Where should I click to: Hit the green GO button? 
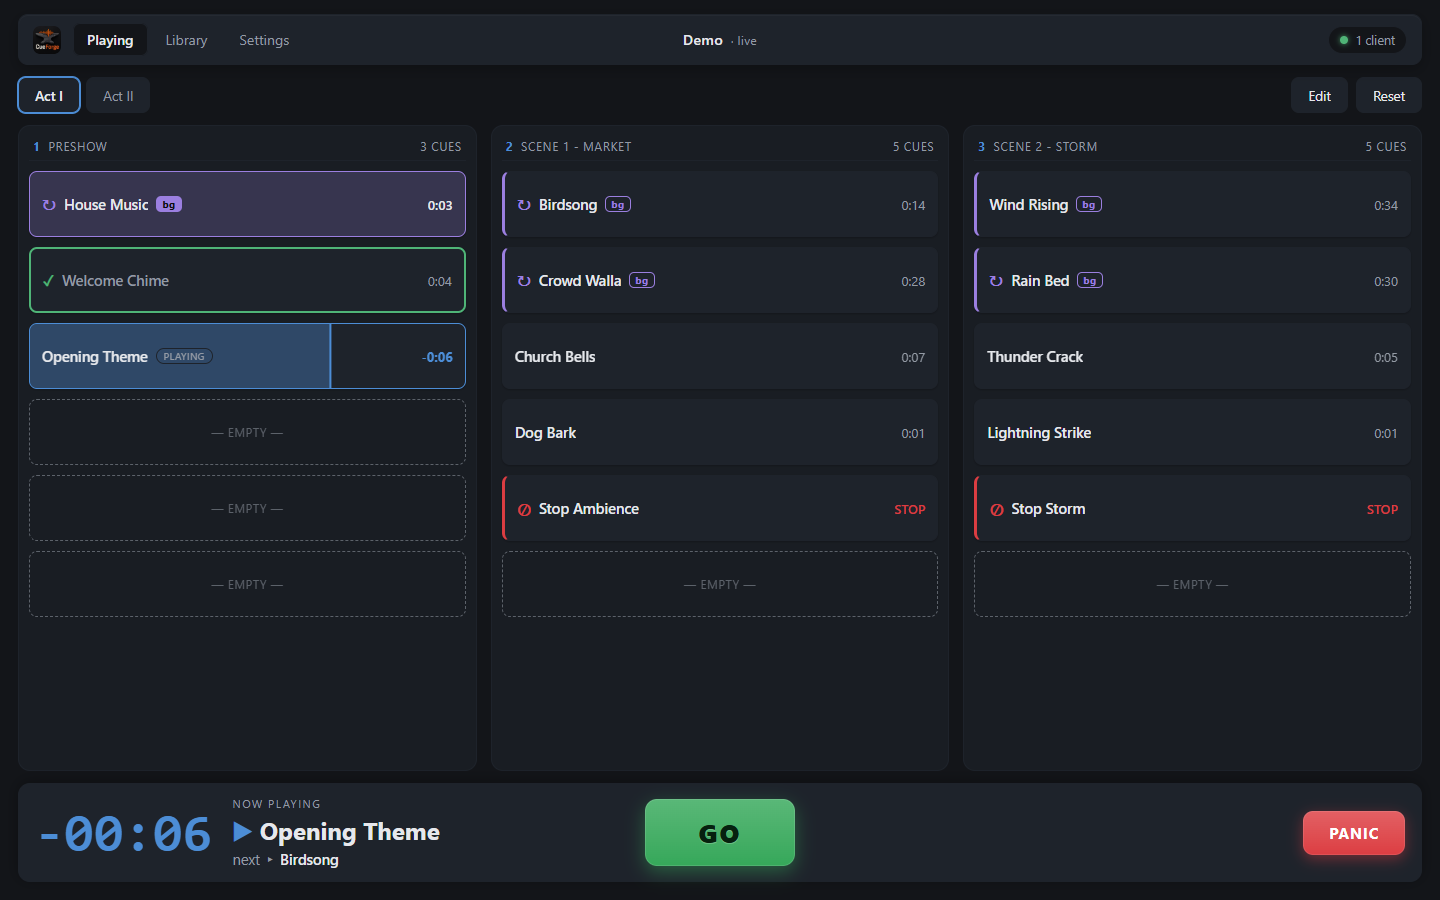[x=720, y=833]
